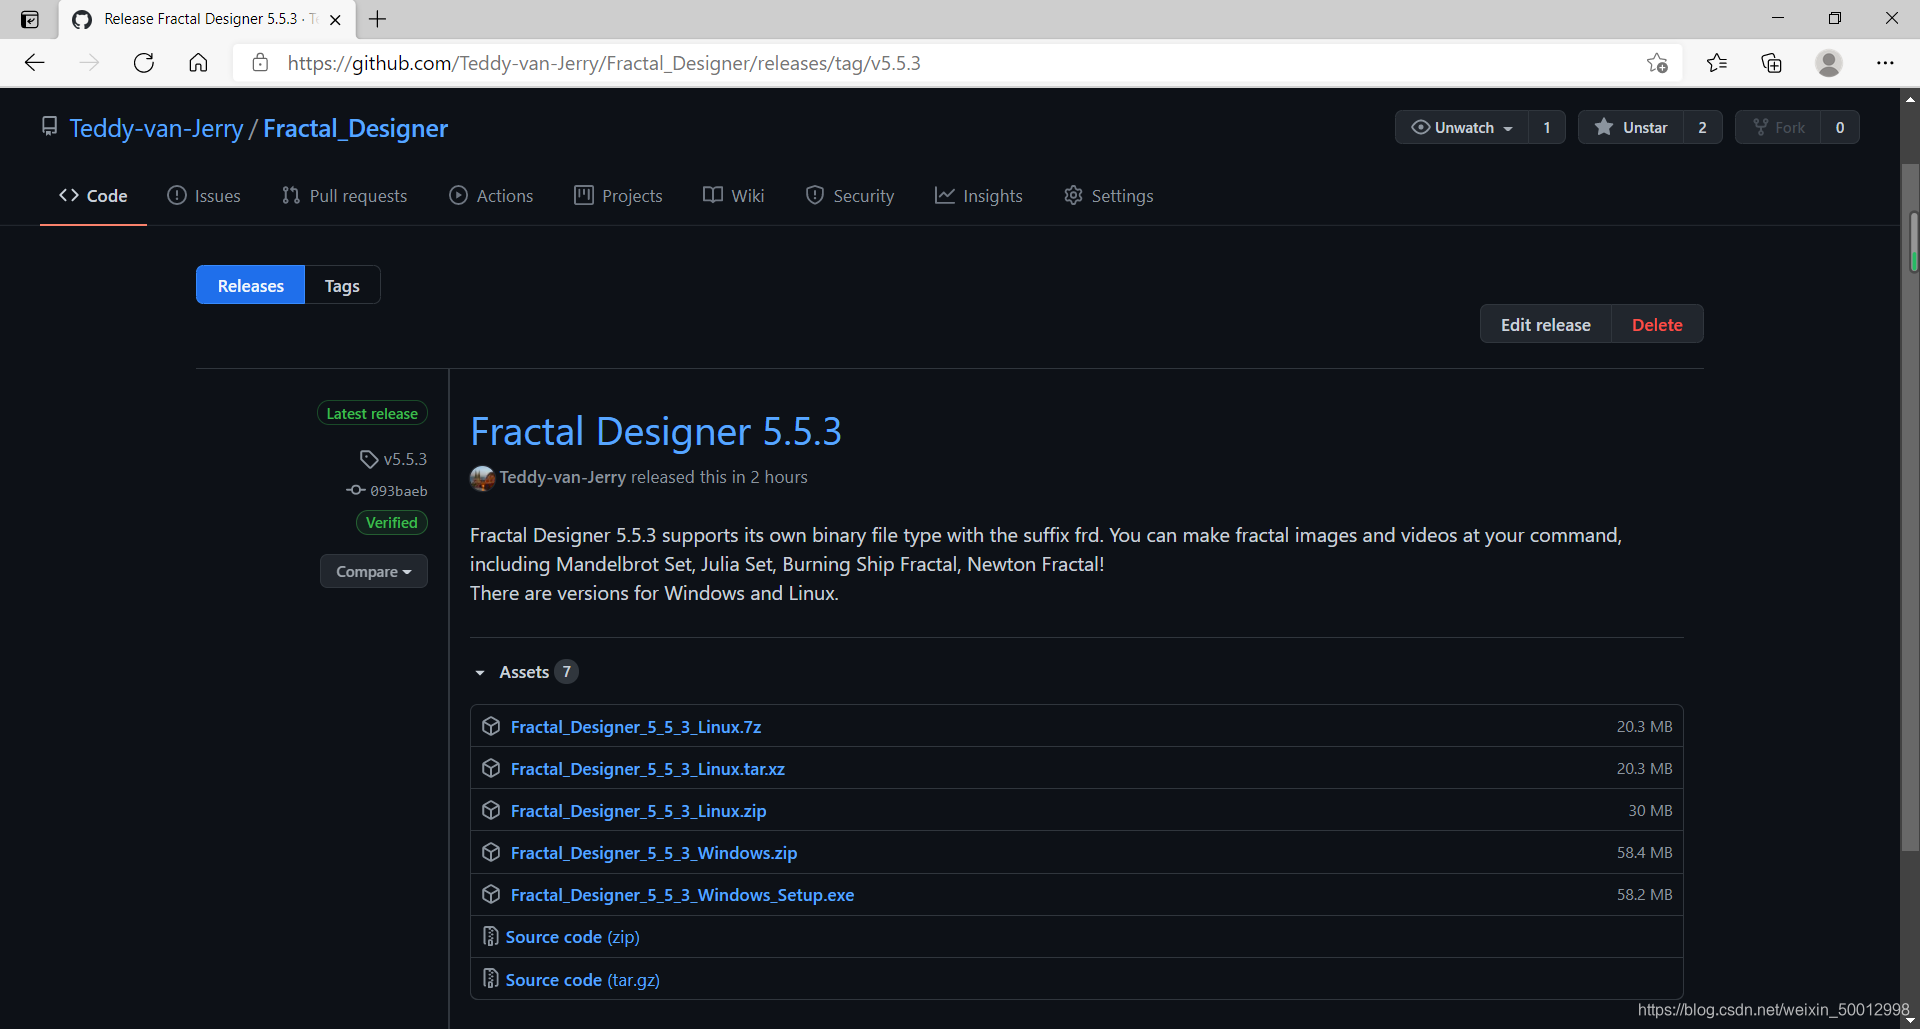Switch to the Actions tab
This screenshot has height=1029, width=1920.
(x=491, y=196)
